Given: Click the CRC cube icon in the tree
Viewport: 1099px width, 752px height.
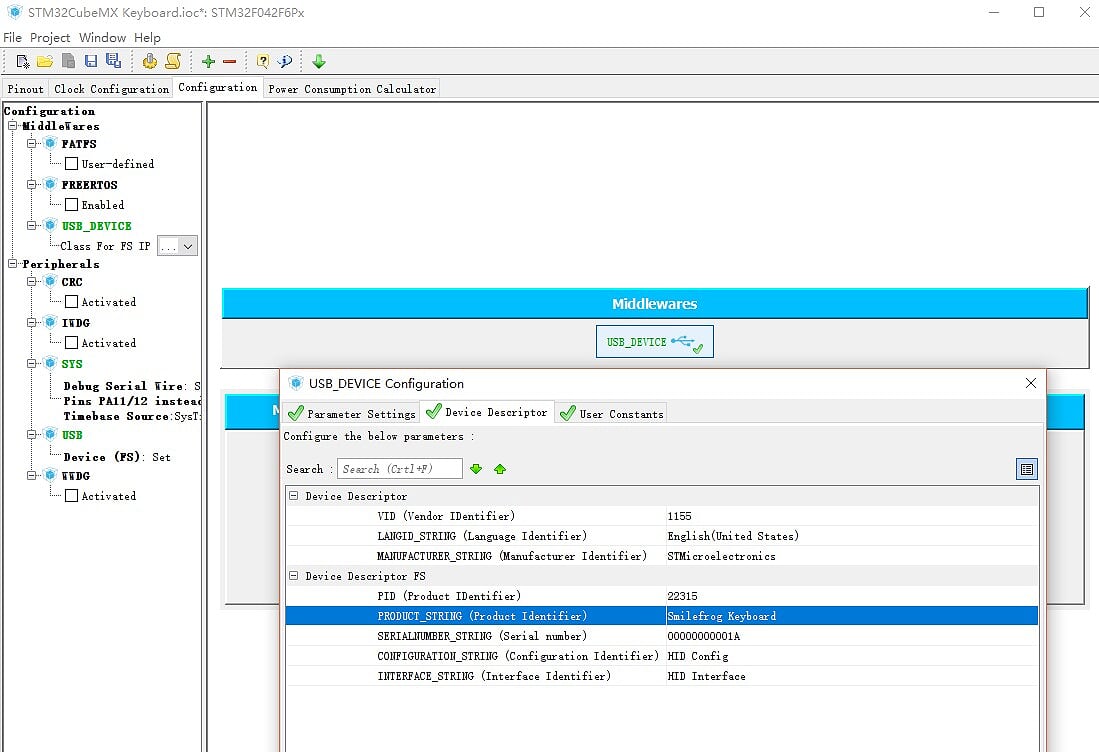Looking at the screenshot, I should pyautogui.click(x=50, y=282).
